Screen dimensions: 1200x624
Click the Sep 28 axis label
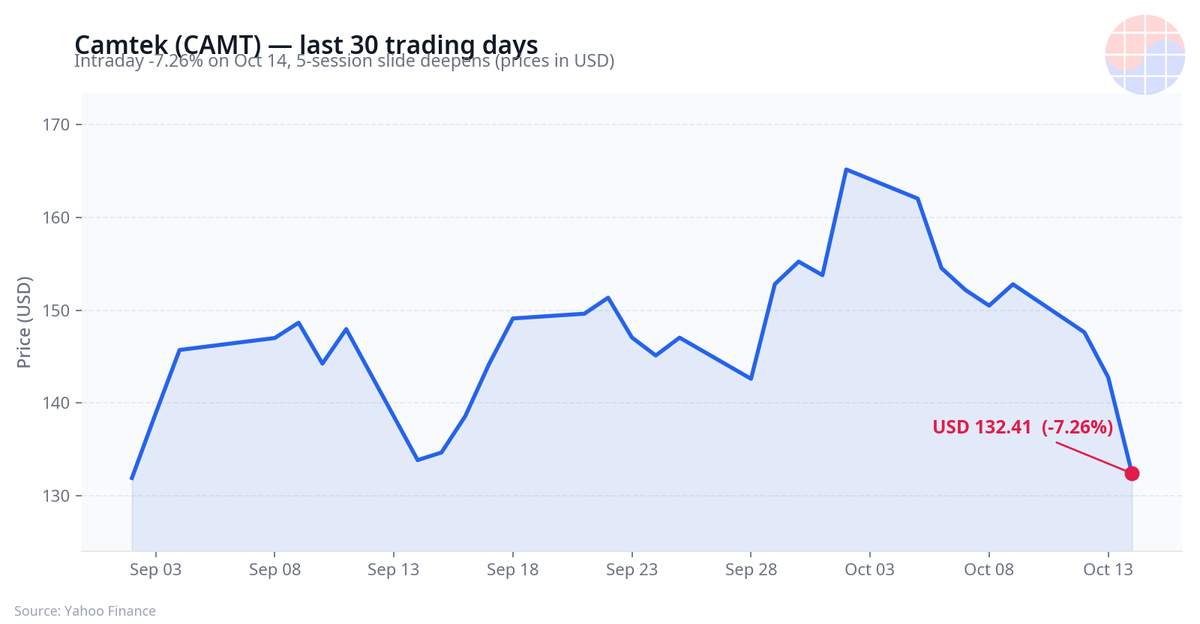(x=751, y=570)
